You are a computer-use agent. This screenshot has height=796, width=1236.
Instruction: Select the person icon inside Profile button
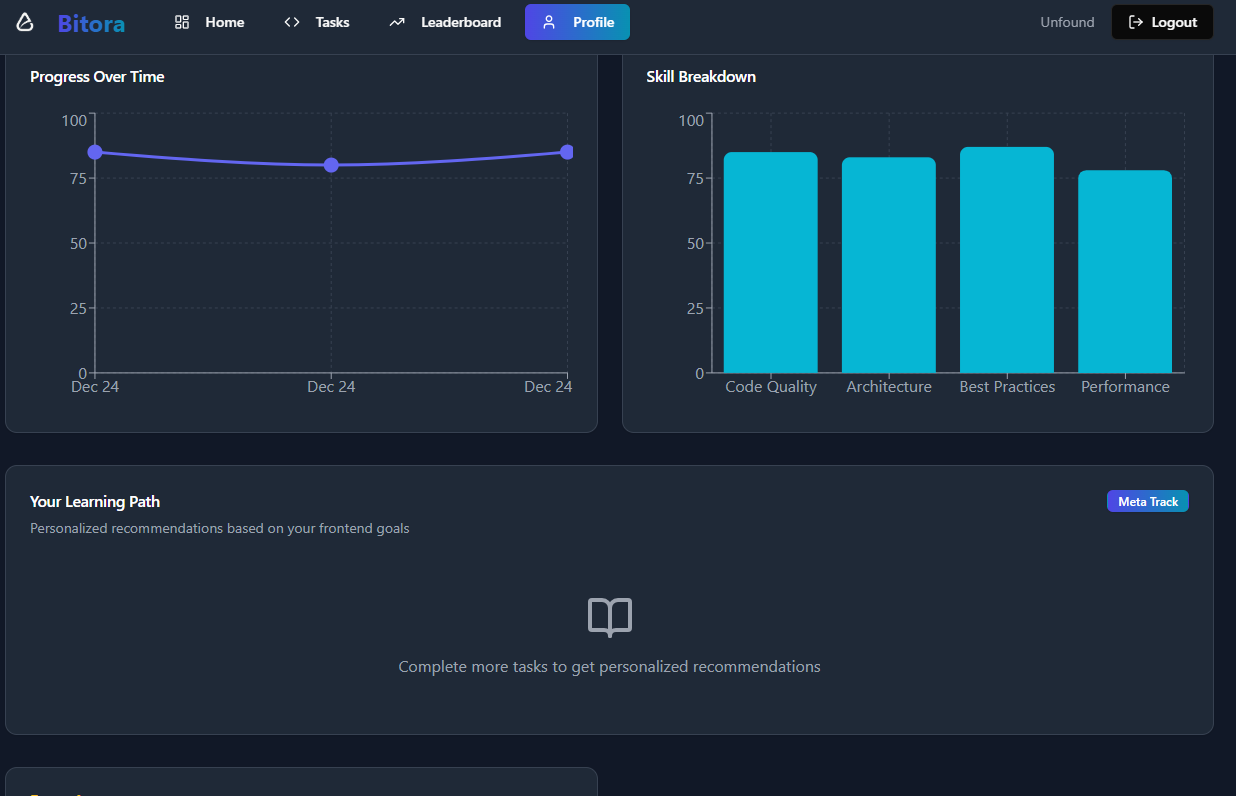click(548, 21)
